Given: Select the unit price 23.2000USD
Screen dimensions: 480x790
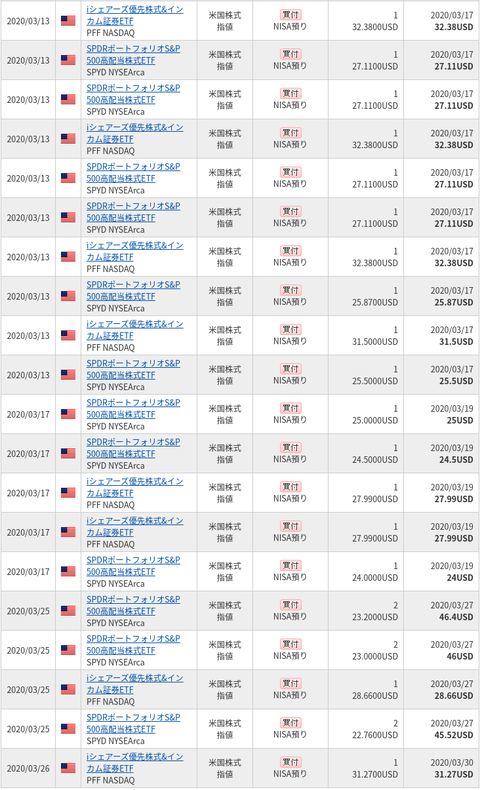Looking at the screenshot, I should coord(375,617).
